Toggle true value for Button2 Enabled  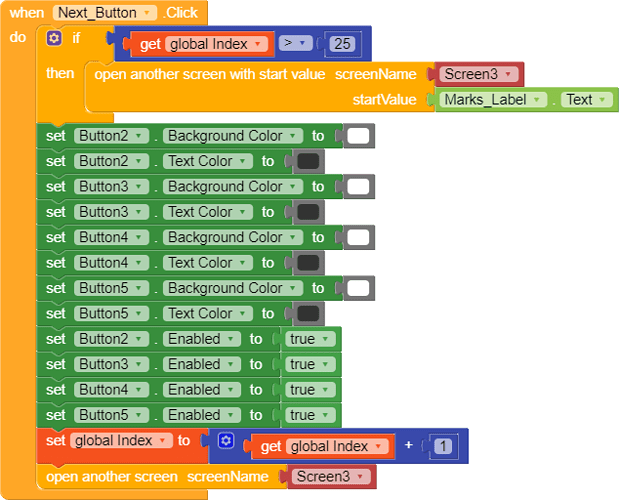(x=310, y=339)
